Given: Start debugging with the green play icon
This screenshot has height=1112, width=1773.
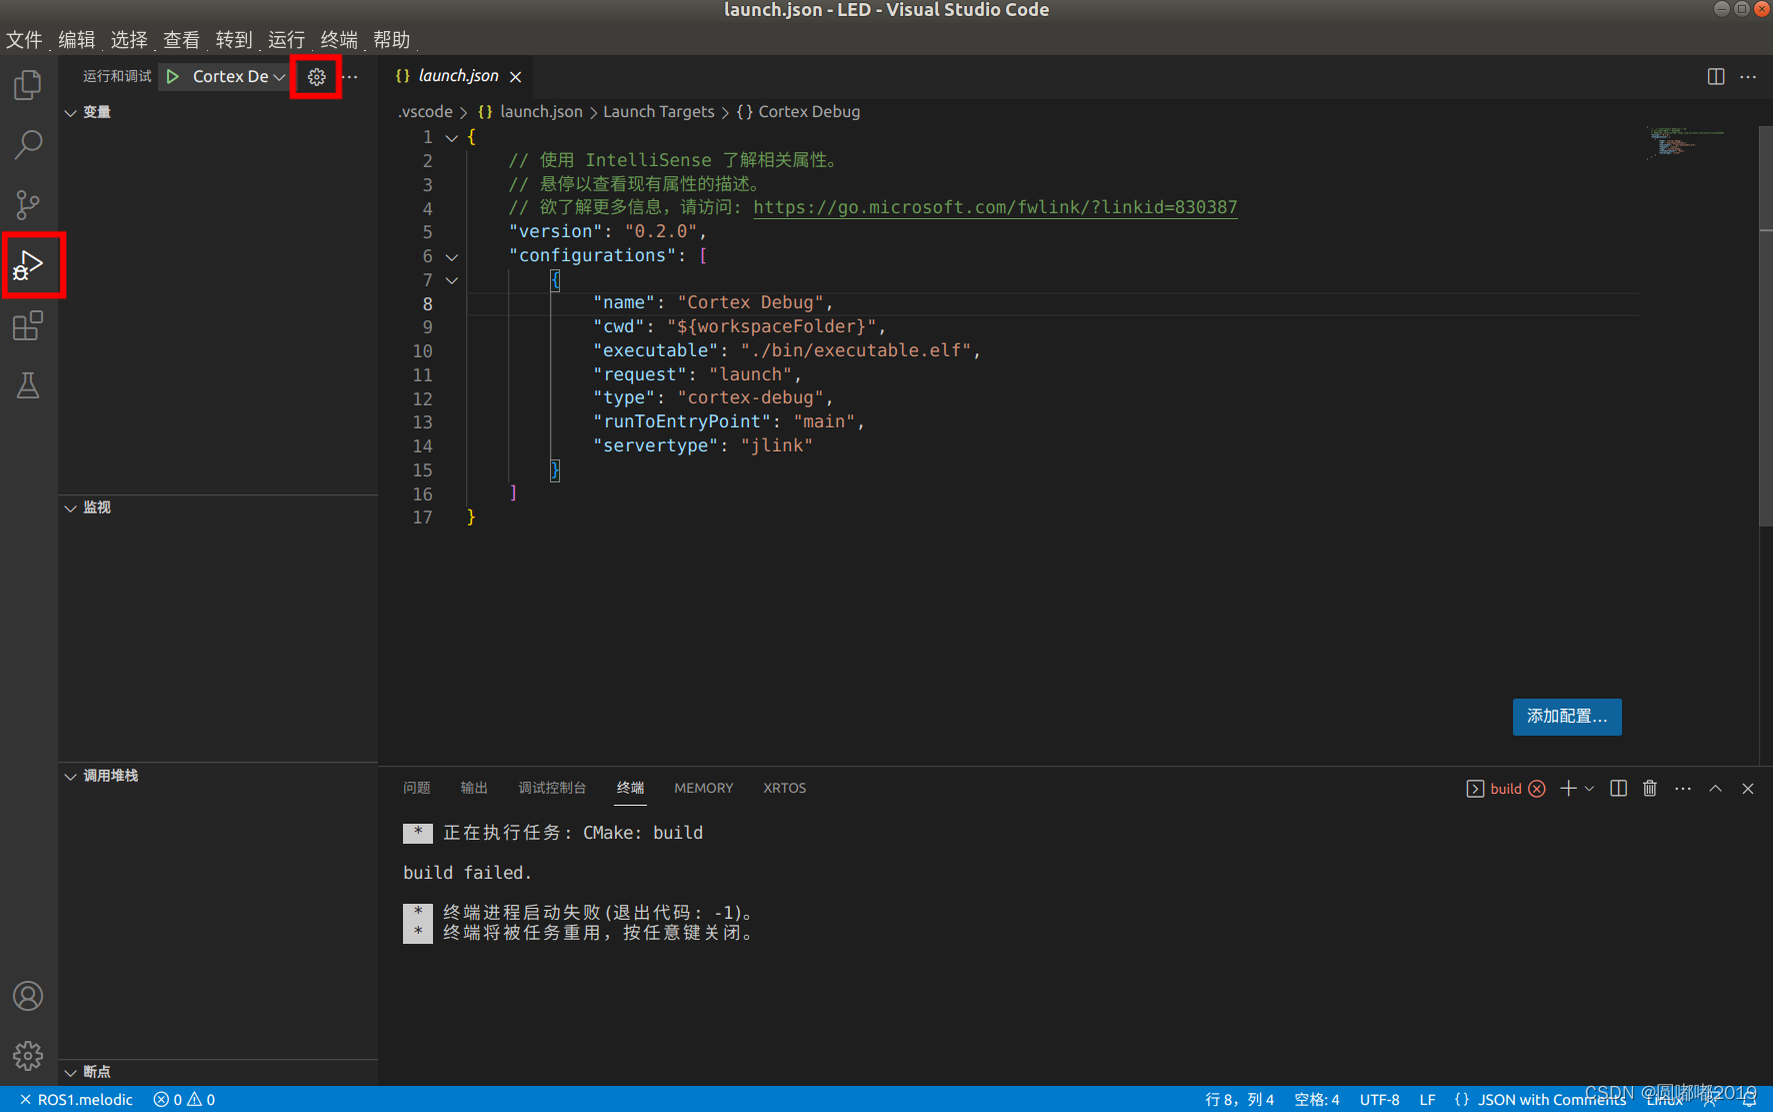Looking at the screenshot, I should click(172, 75).
